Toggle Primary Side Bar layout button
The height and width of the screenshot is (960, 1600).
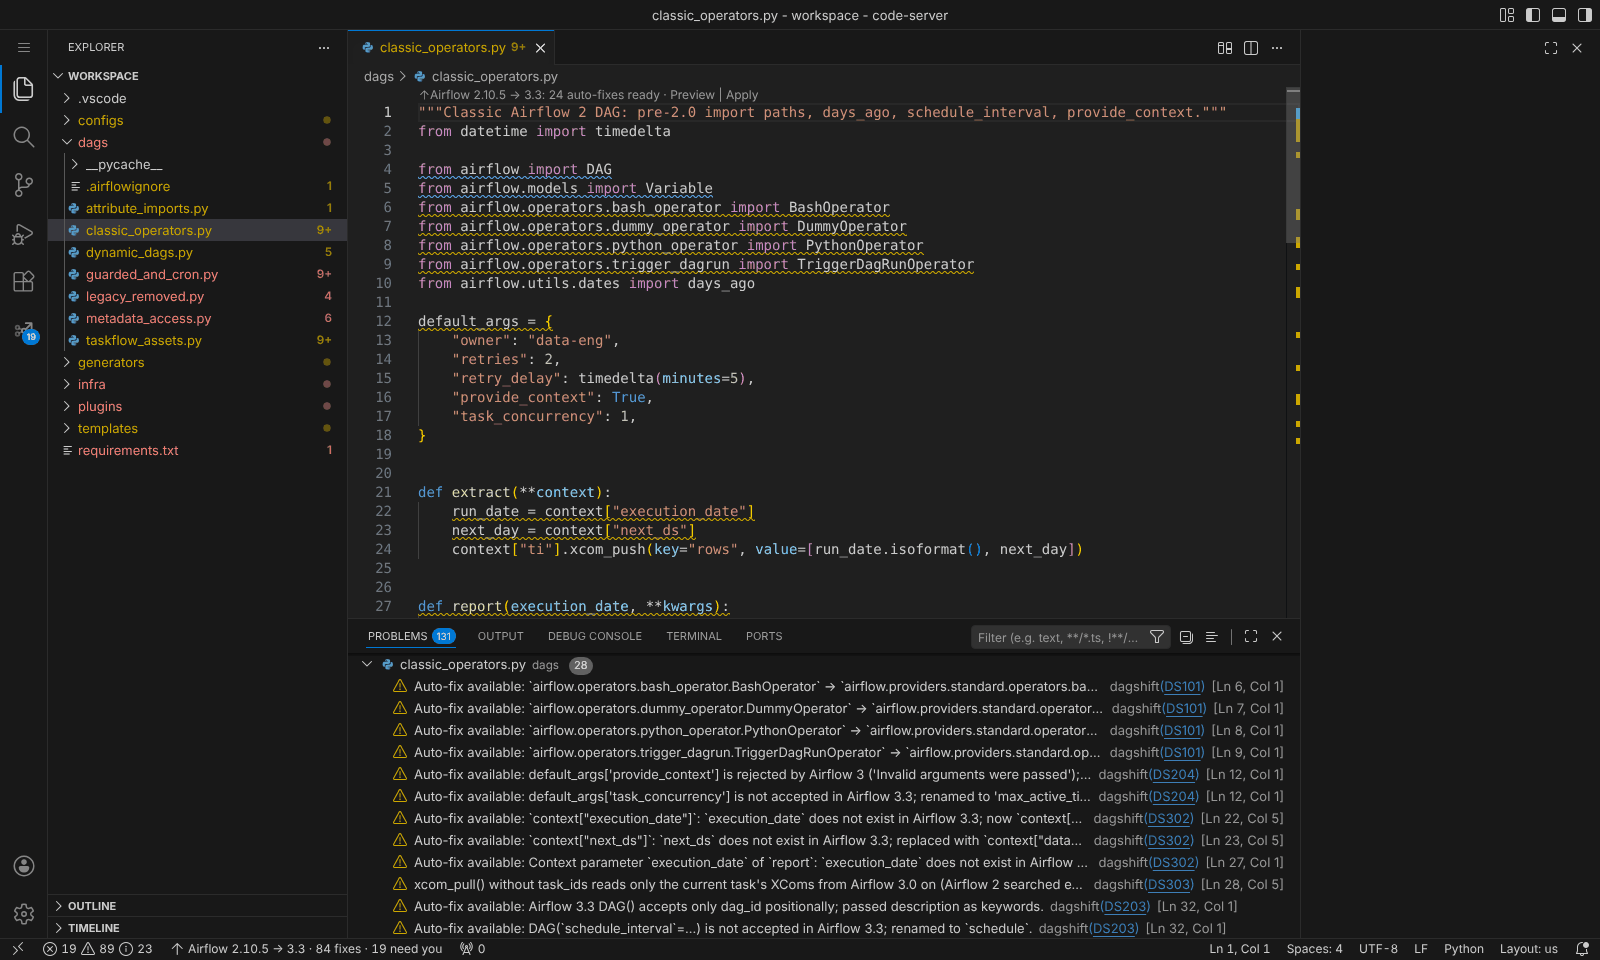[1533, 15]
